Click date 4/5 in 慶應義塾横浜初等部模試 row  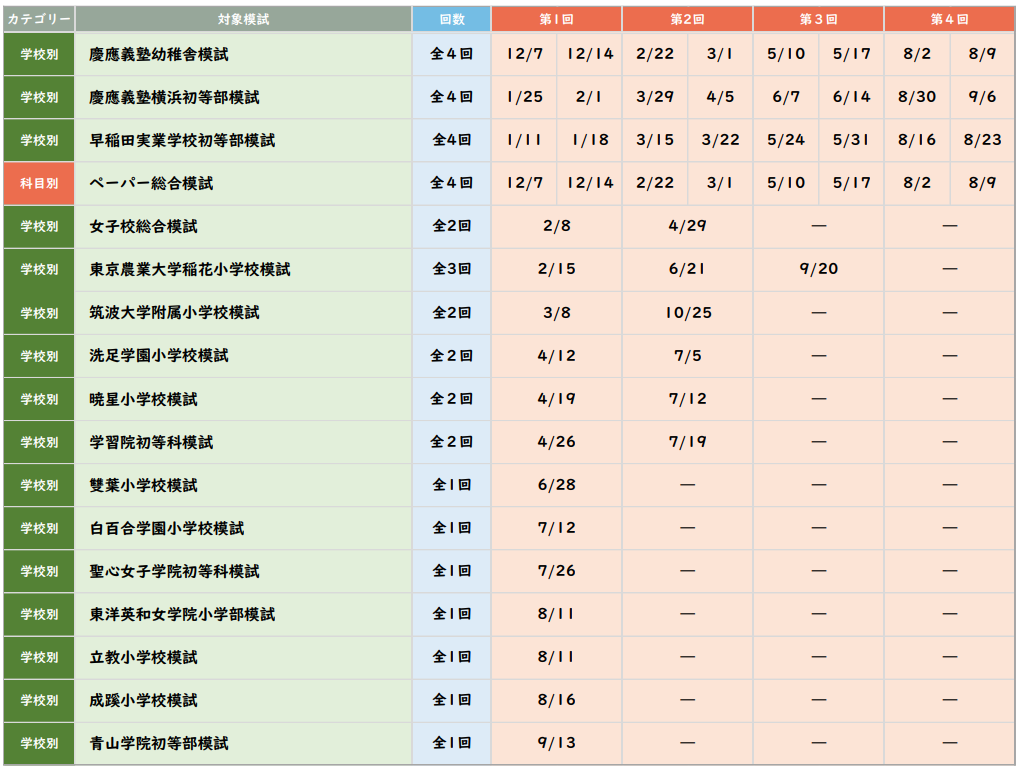coord(720,97)
